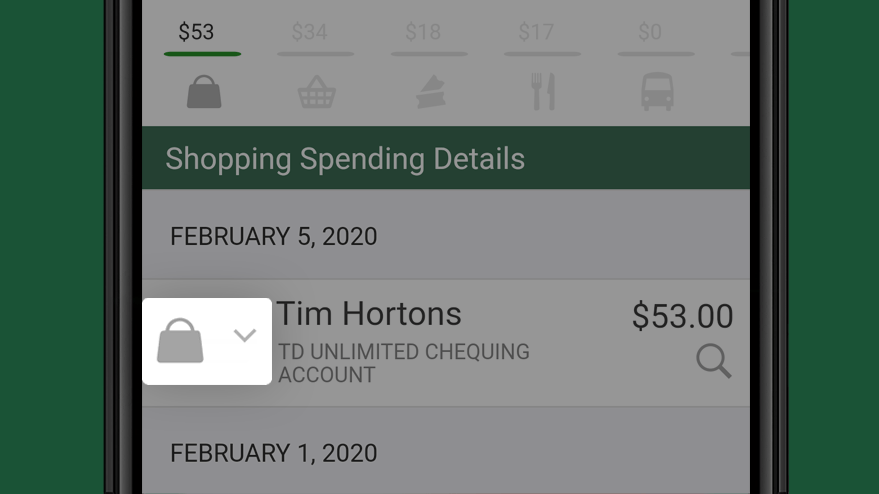Screen dimensions: 879x494
Task: Switch to the $18 spending tab
Action: pos(423,32)
